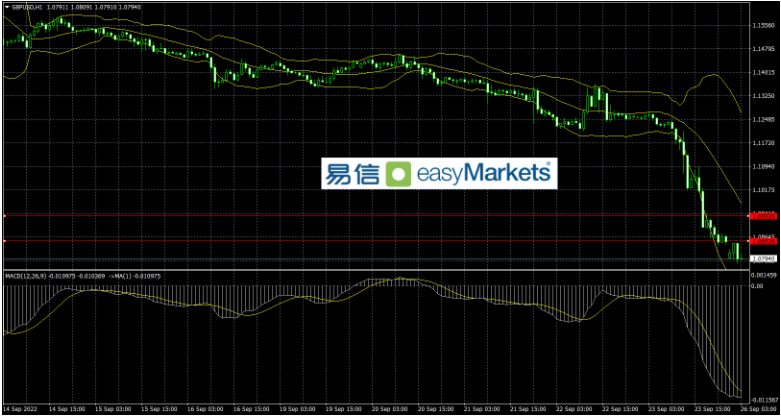Click the 22 Sep 15:00 time label
The image size is (781, 417).
click(622, 407)
